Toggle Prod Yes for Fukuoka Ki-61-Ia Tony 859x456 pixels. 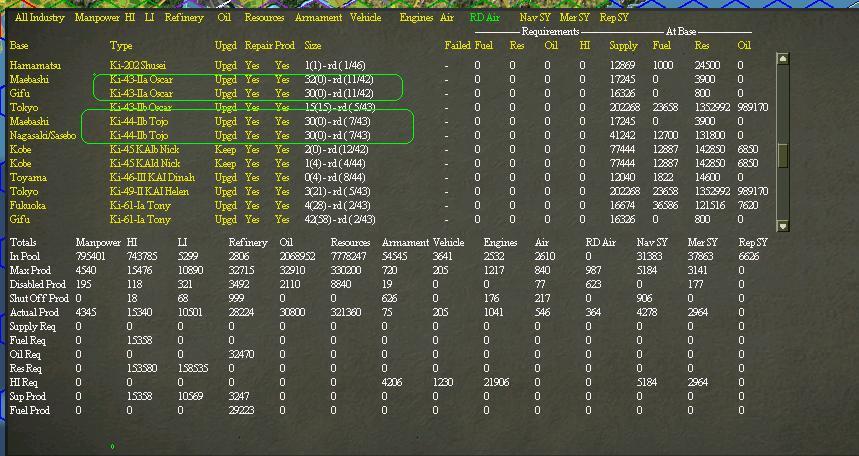tap(282, 206)
